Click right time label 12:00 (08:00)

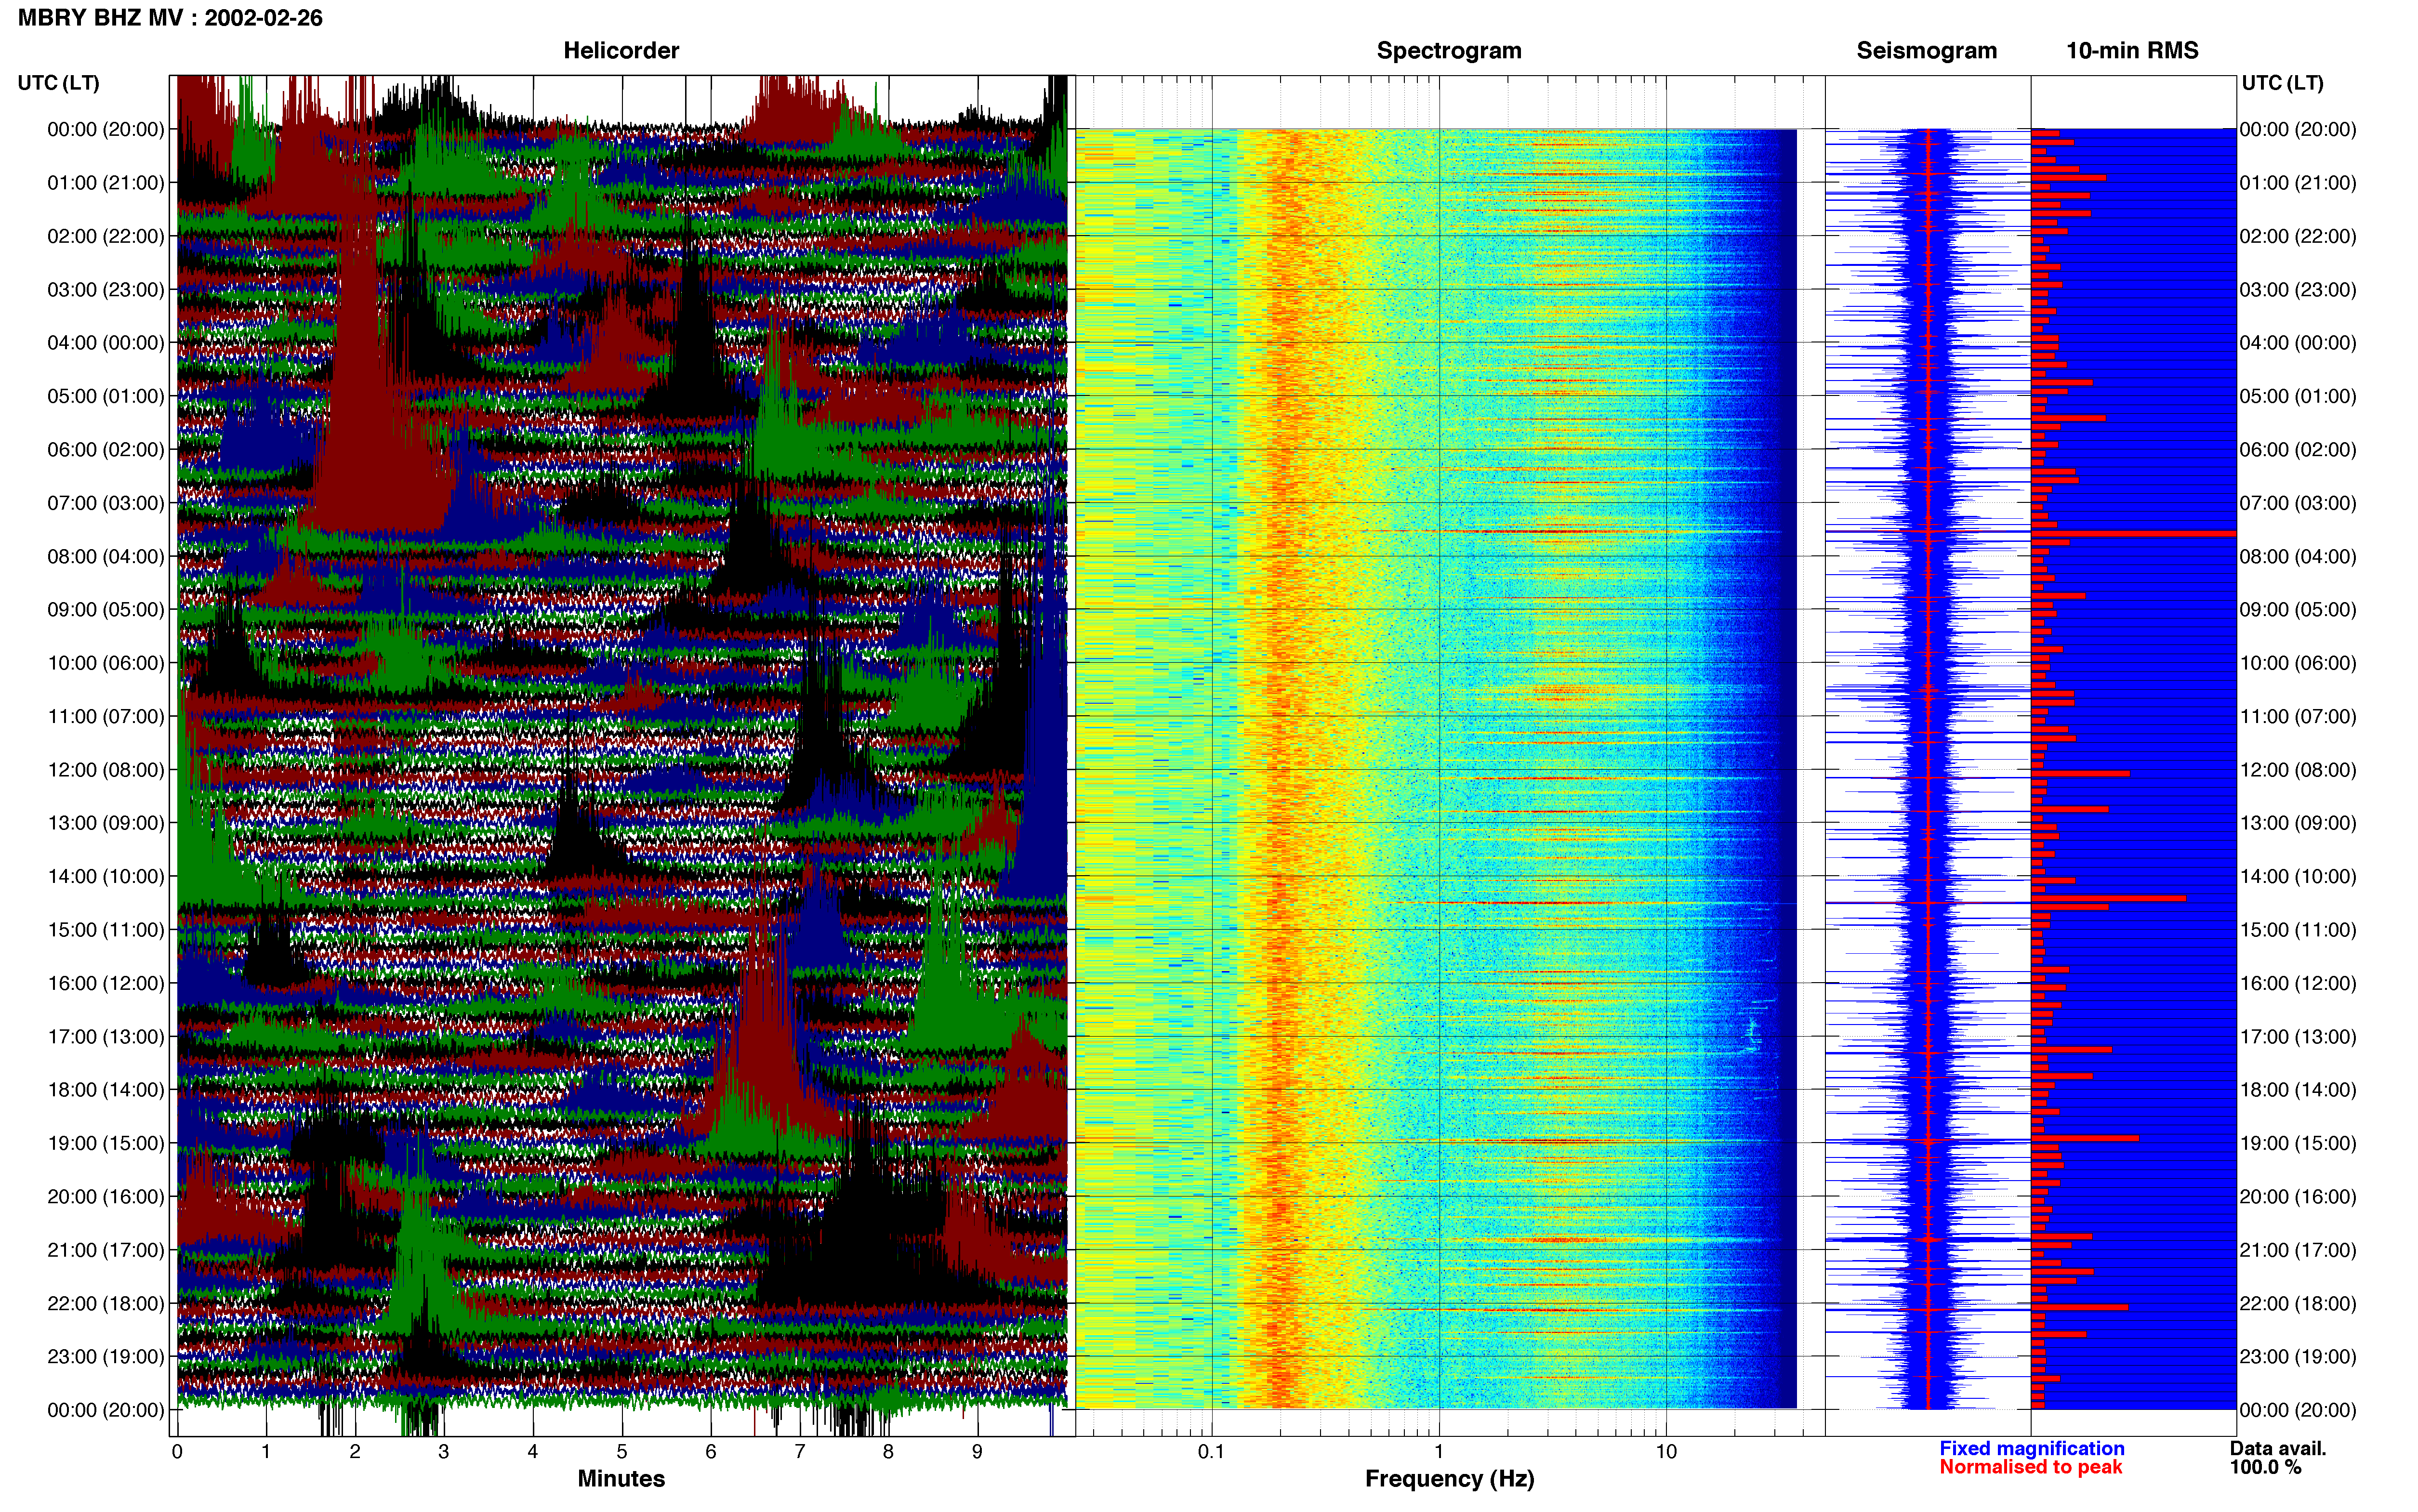(x=2298, y=770)
